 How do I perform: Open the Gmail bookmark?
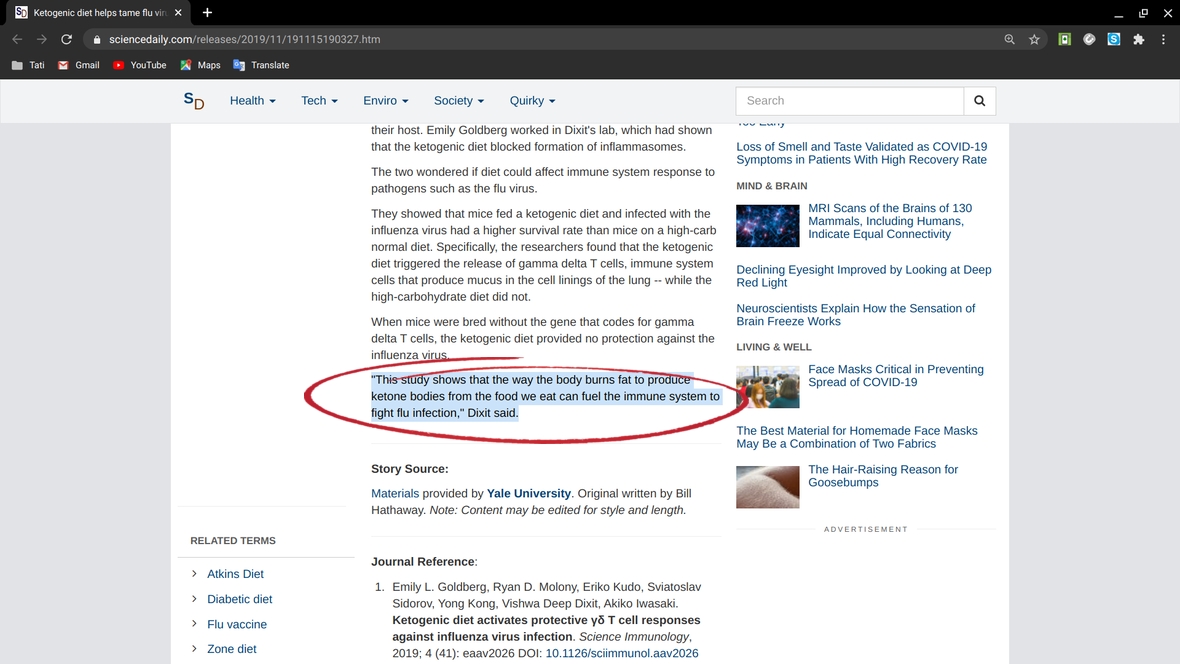tap(79, 65)
